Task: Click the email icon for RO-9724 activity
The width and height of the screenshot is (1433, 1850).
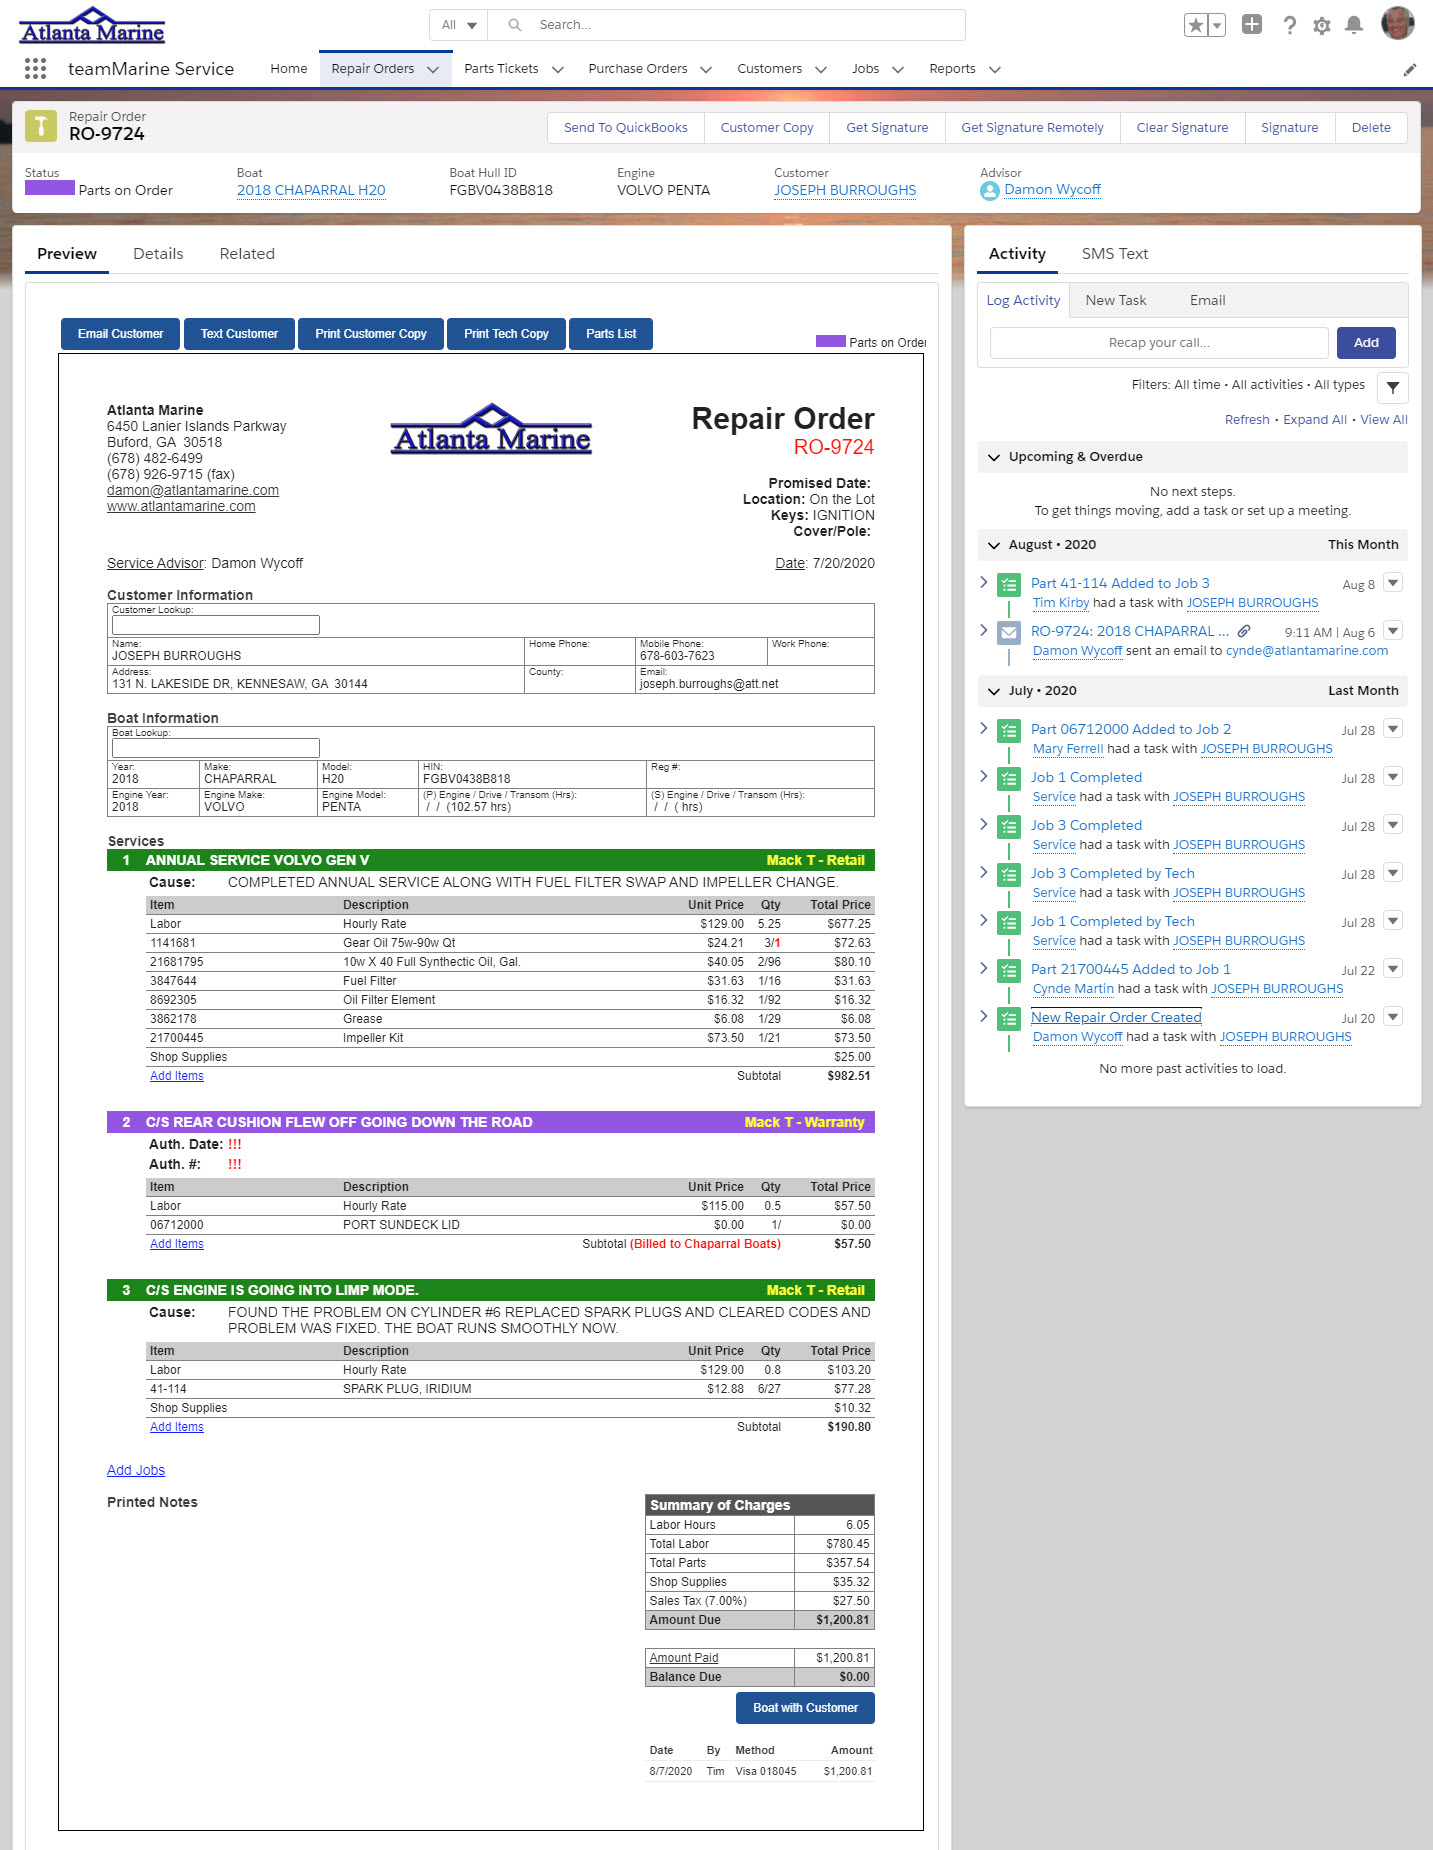Action: click(x=1009, y=632)
